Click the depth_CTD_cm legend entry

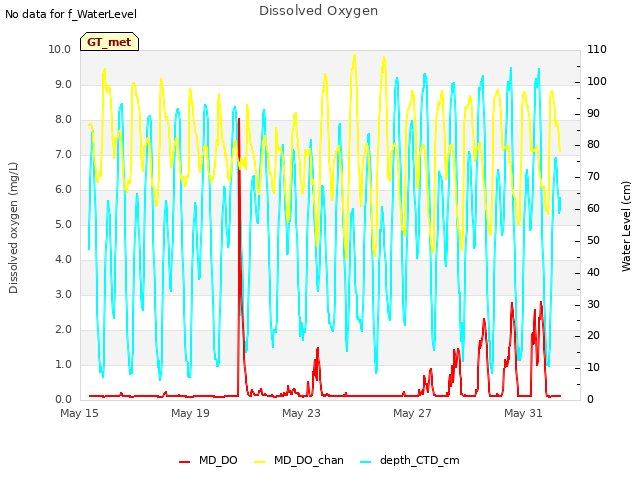pyautogui.click(x=410, y=460)
